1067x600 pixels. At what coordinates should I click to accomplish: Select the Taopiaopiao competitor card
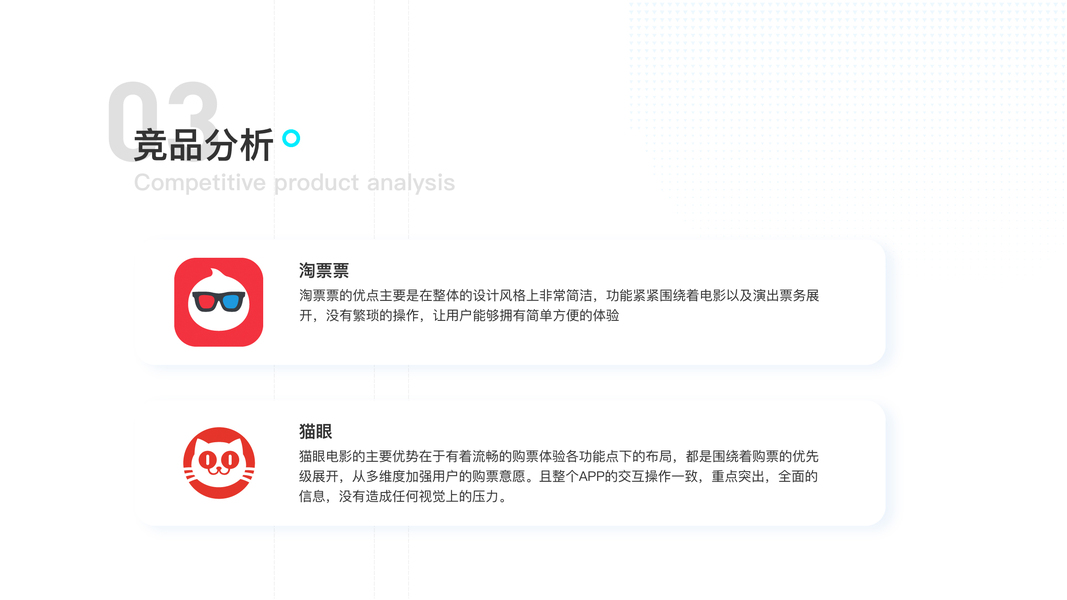coord(512,302)
